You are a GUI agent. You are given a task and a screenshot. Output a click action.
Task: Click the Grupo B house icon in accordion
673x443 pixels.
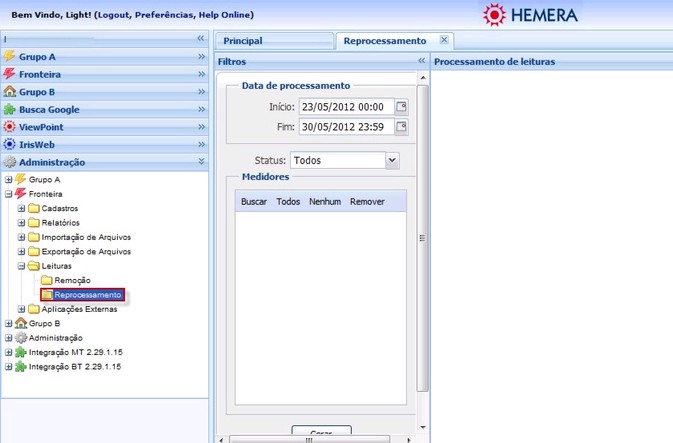coord(10,92)
